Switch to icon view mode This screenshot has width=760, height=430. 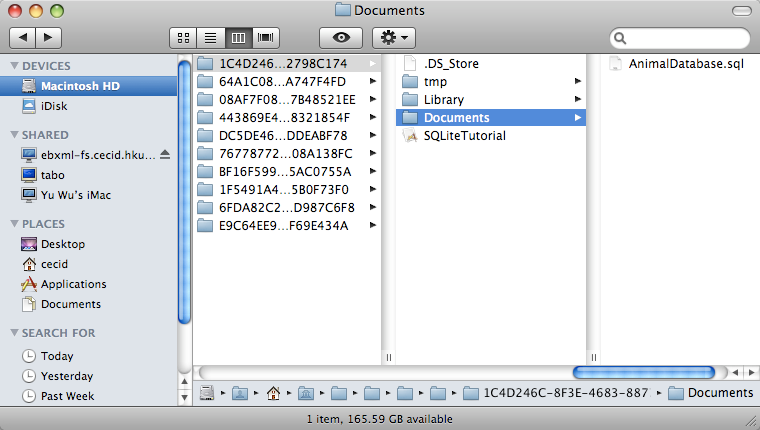click(x=183, y=37)
